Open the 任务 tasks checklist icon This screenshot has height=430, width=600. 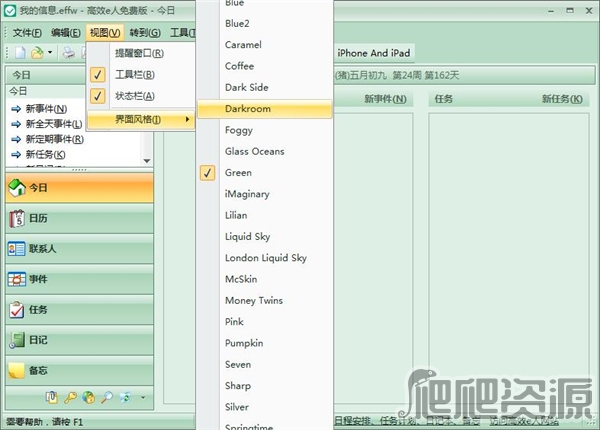click(x=16, y=310)
